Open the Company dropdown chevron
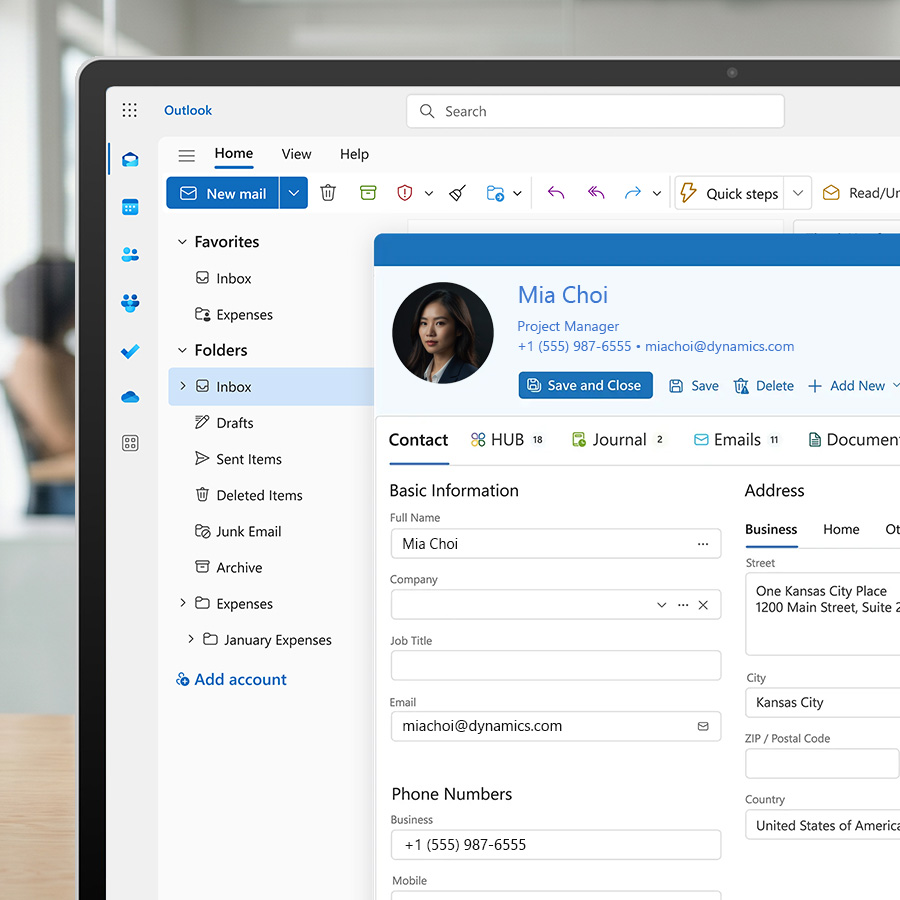 point(662,605)
